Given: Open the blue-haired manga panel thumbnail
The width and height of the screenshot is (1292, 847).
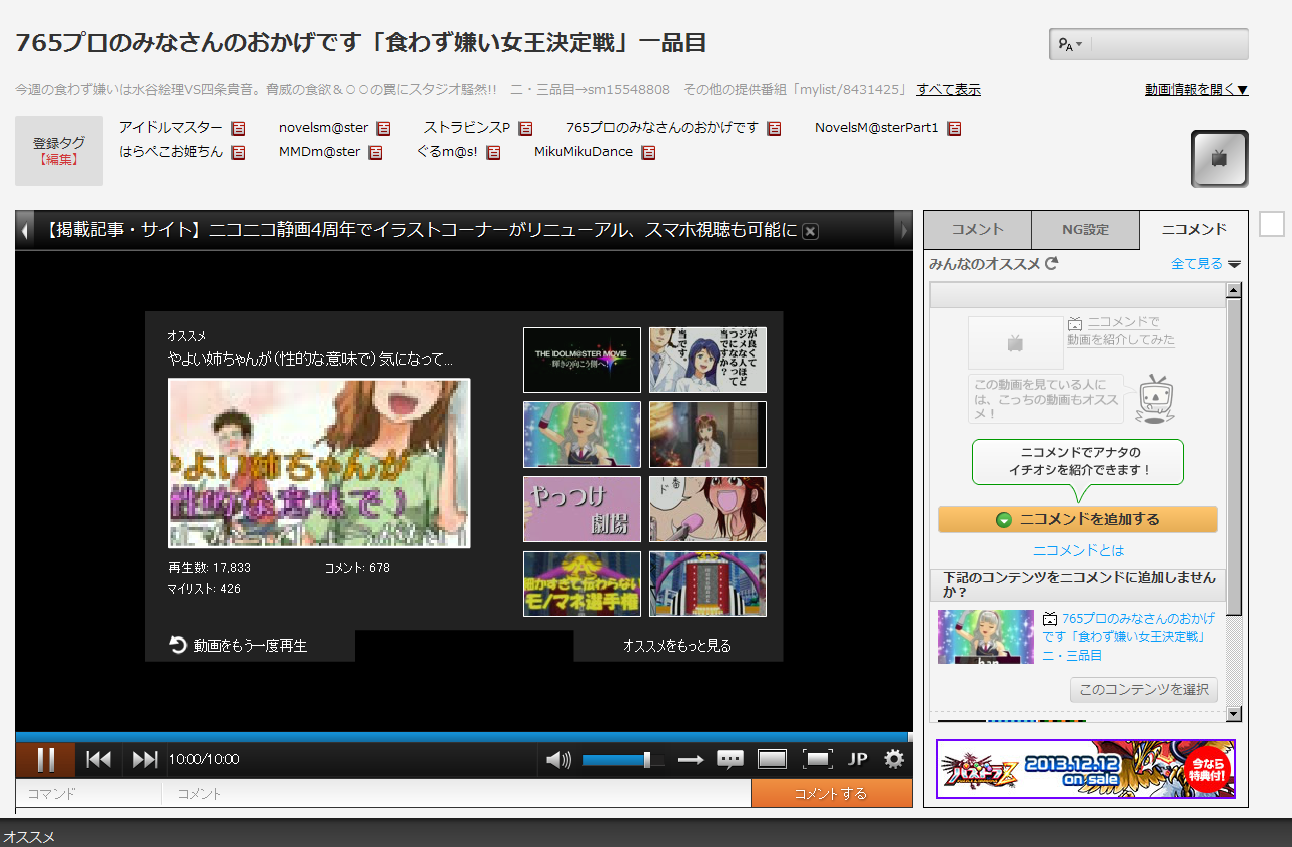Looking at the screenshot, I should point(708,360).
